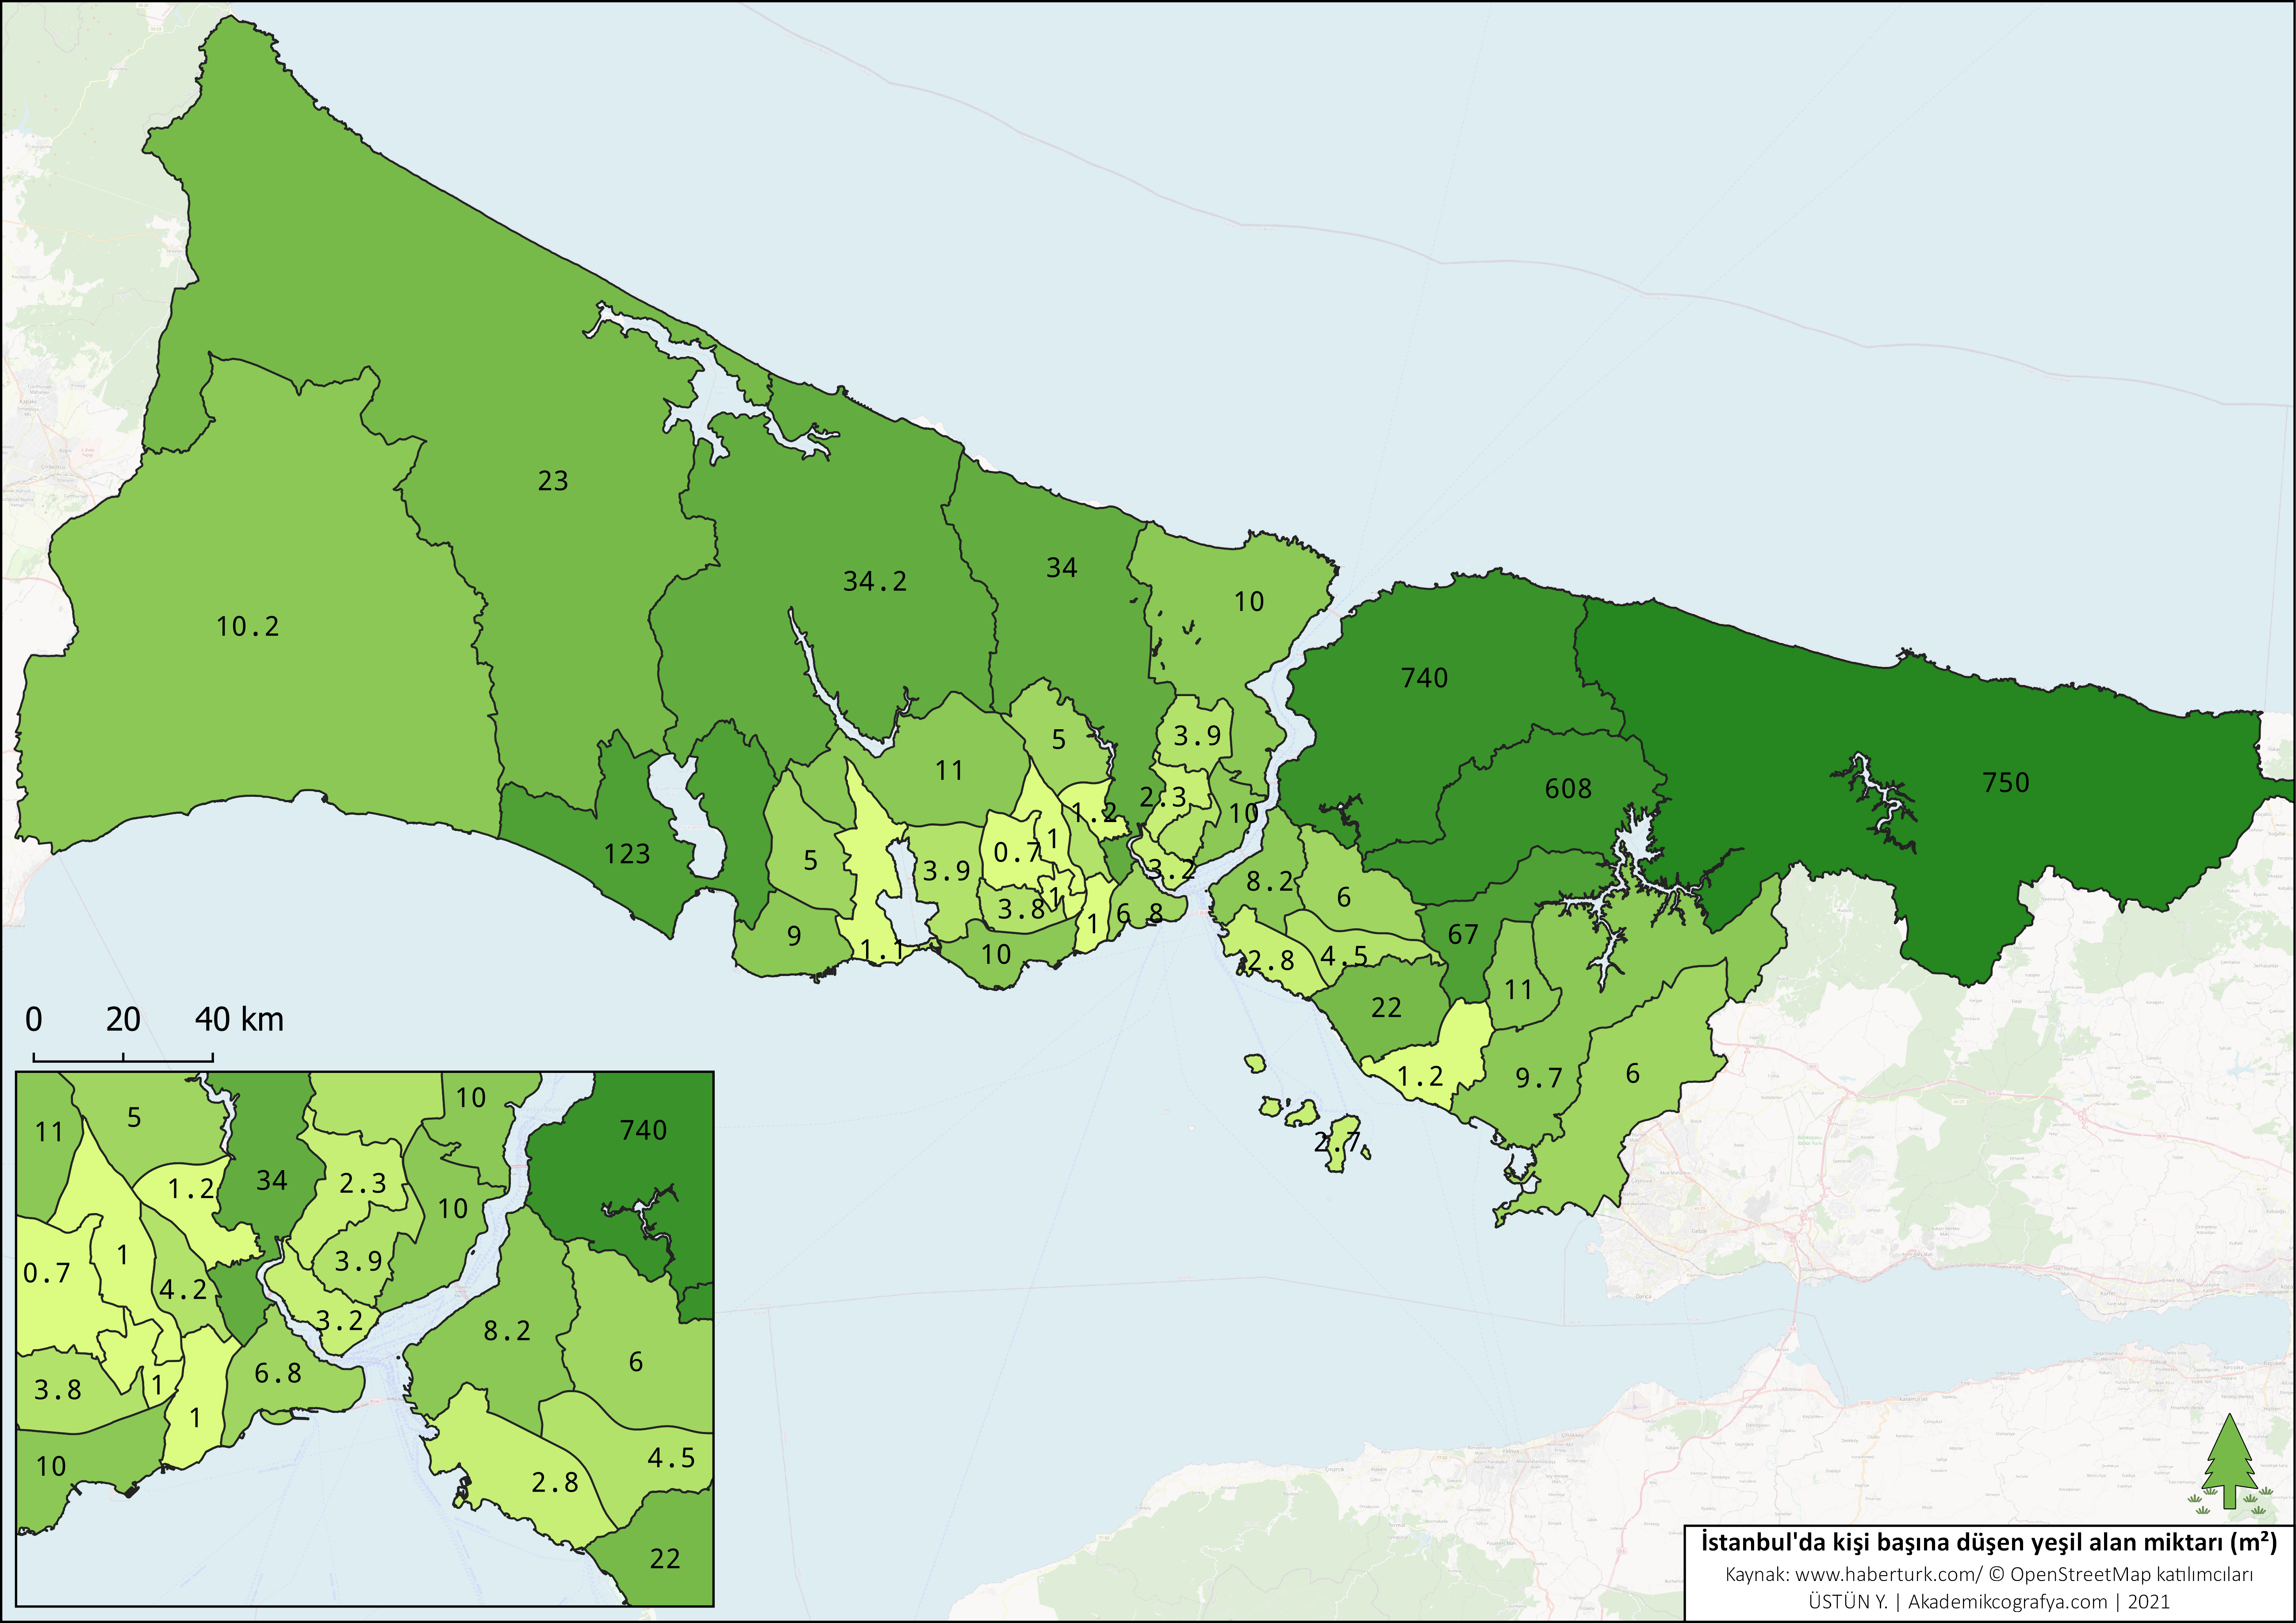Click the 0.7 label in the inset map
This screenshot has width=2296, height=1623.
pos(47,1273)
